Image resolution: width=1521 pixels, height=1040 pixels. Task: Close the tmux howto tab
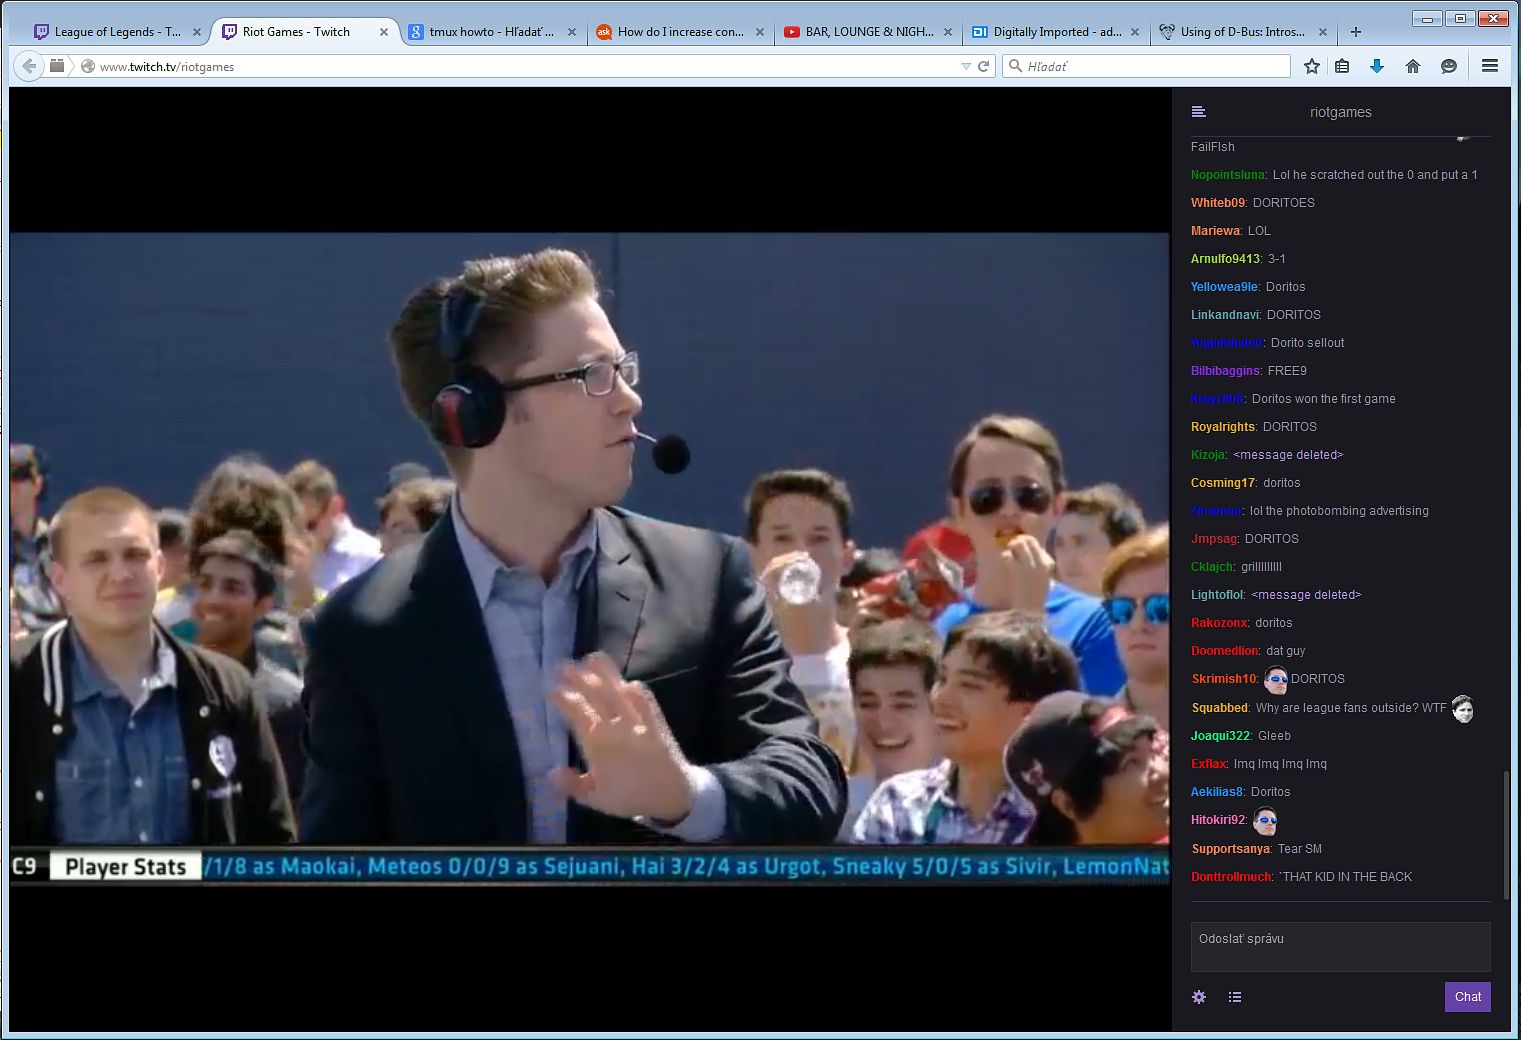click(x=572, y=32)
